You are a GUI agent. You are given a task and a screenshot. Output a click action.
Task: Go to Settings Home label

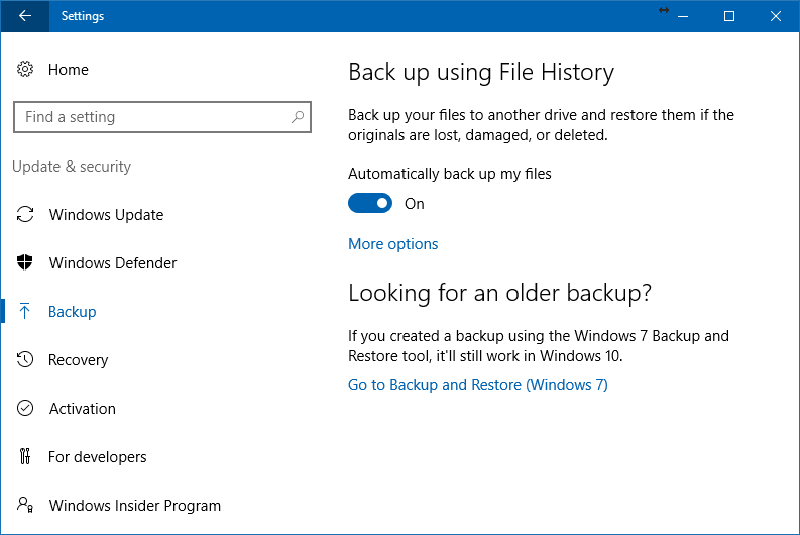click(x=68, y=70)
